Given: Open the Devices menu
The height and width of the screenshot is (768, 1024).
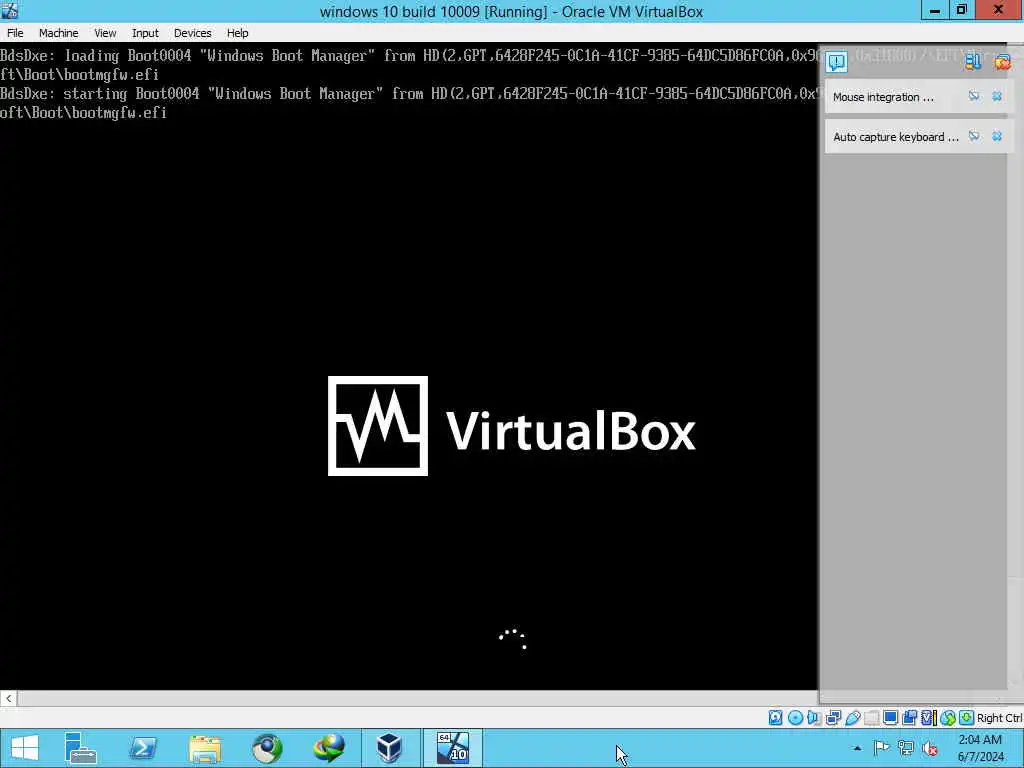Looking at the screenshot, I should pos(192,33).
